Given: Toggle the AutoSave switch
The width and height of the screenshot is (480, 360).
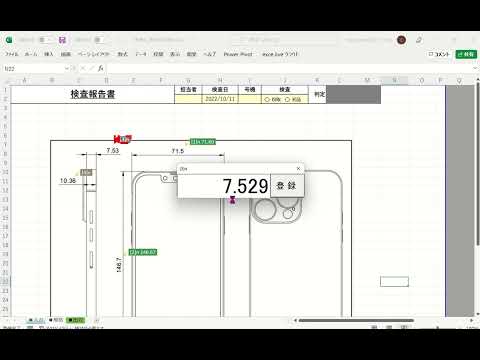Looking at the screenshot, I should click(x=44, y=40).
